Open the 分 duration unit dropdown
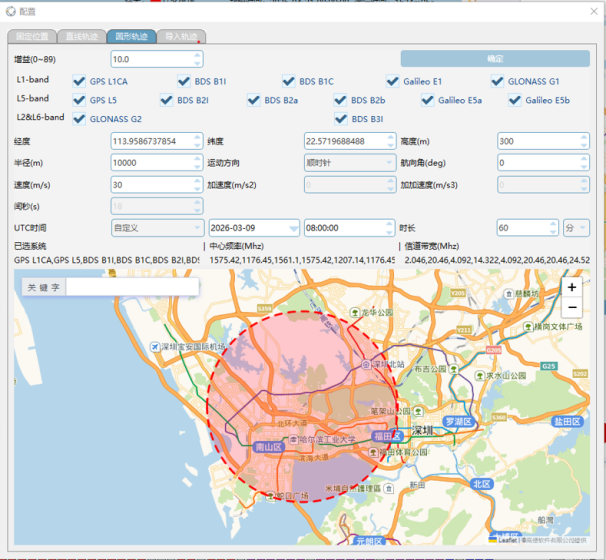The height and width of the screenshot is (560, 606). coord(576,228)
